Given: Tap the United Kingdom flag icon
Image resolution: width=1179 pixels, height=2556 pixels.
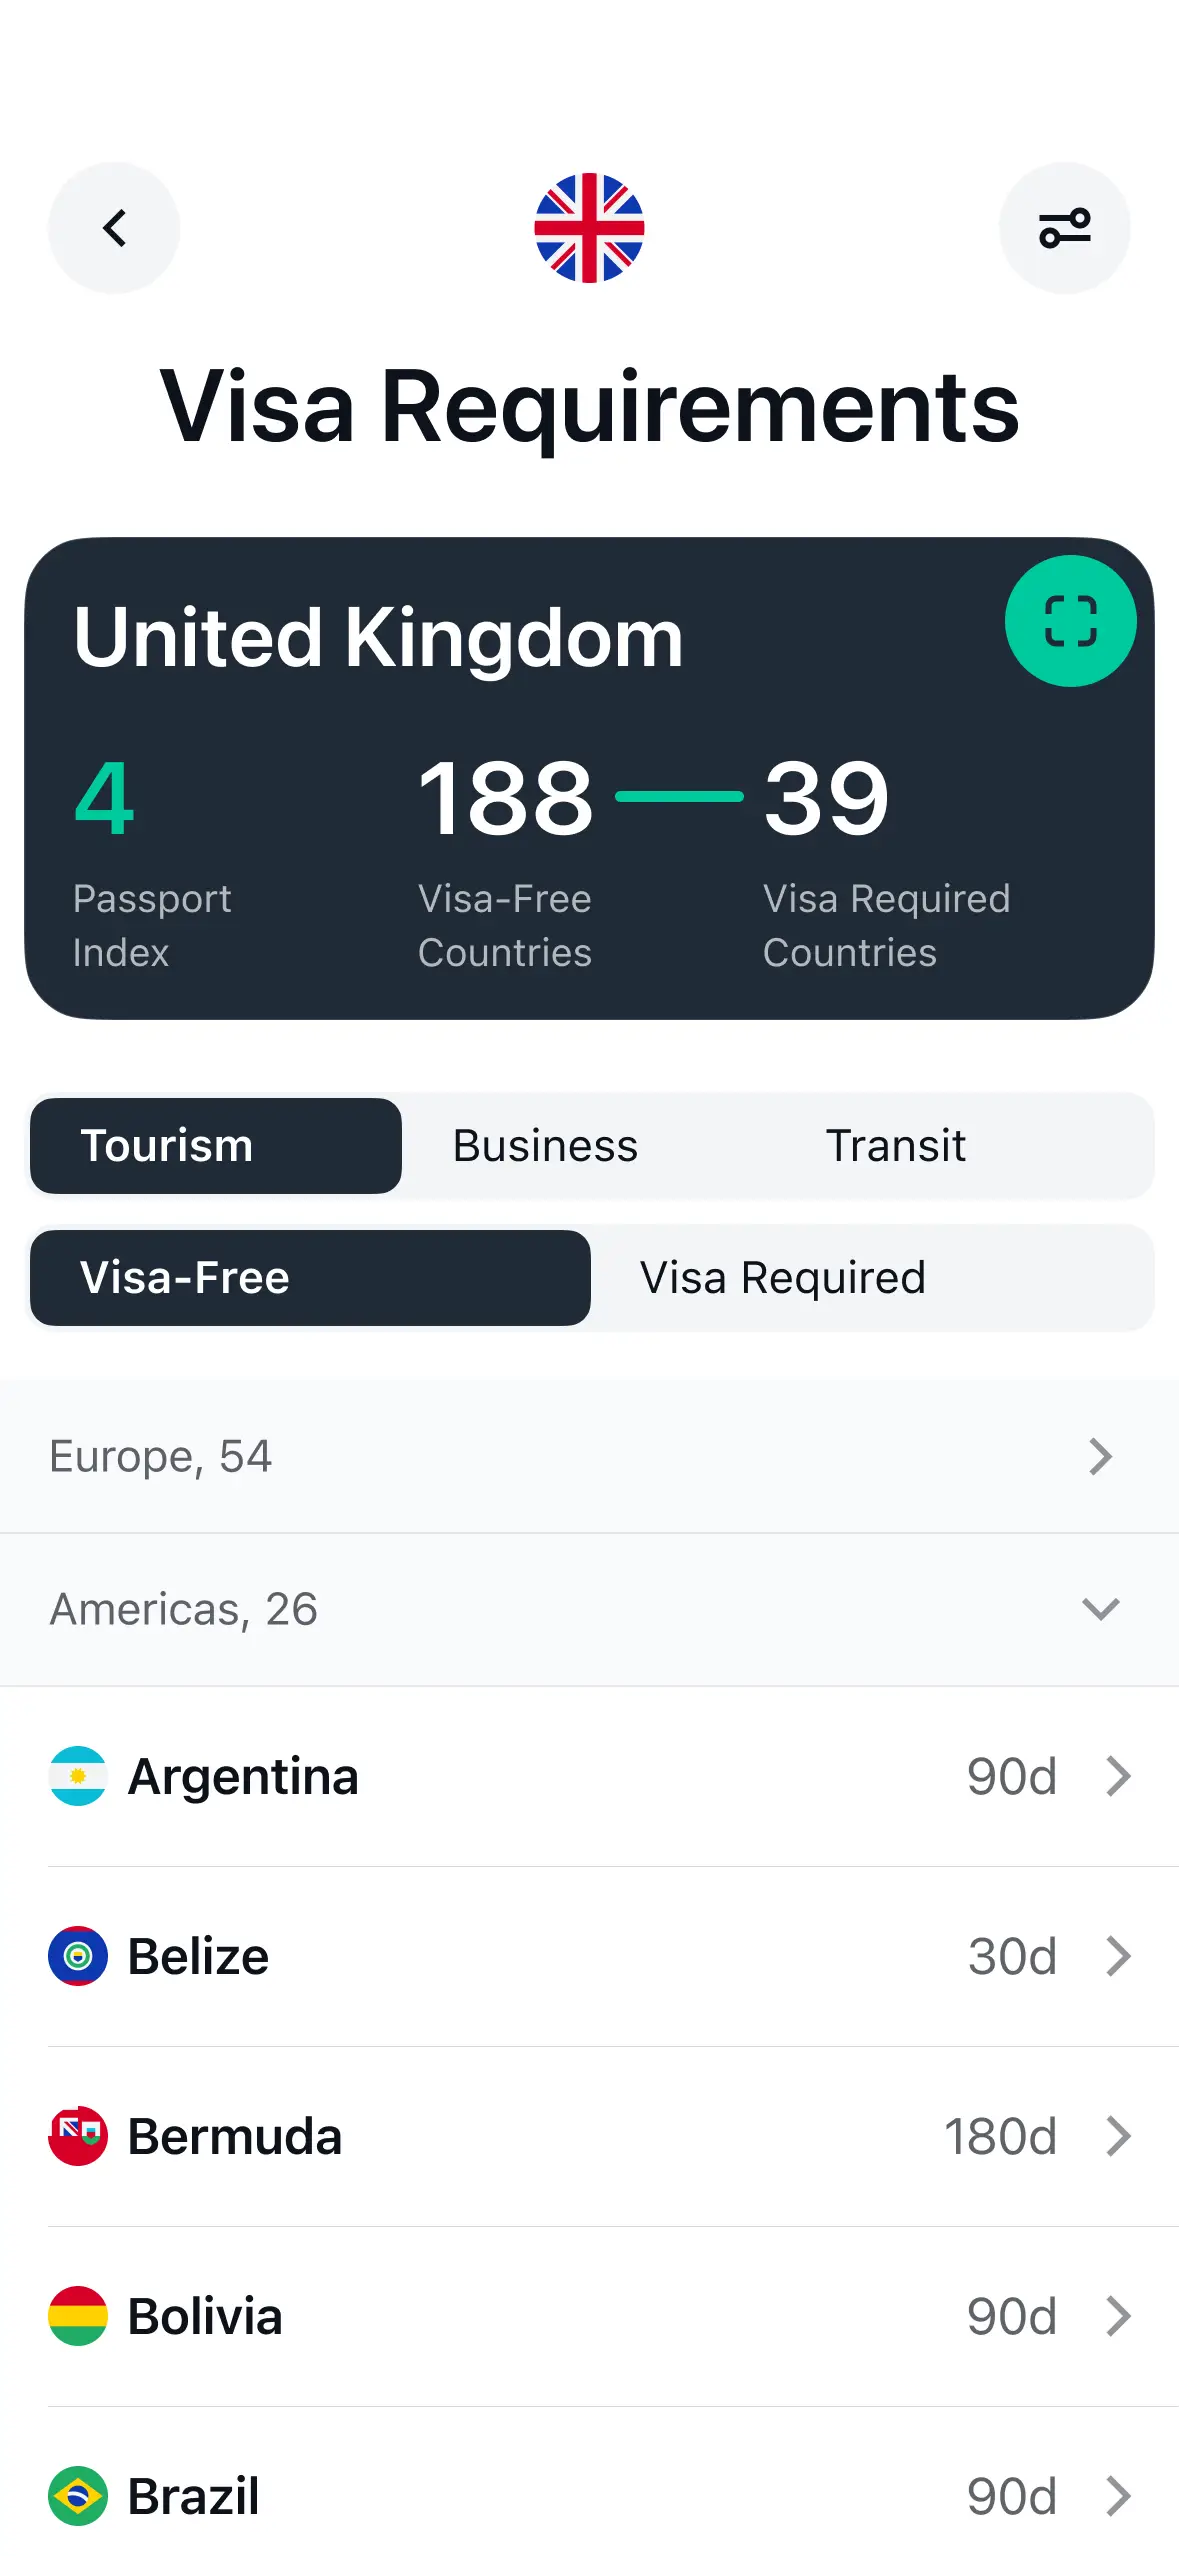Looking at the screenshot, I should coord(589,228).
